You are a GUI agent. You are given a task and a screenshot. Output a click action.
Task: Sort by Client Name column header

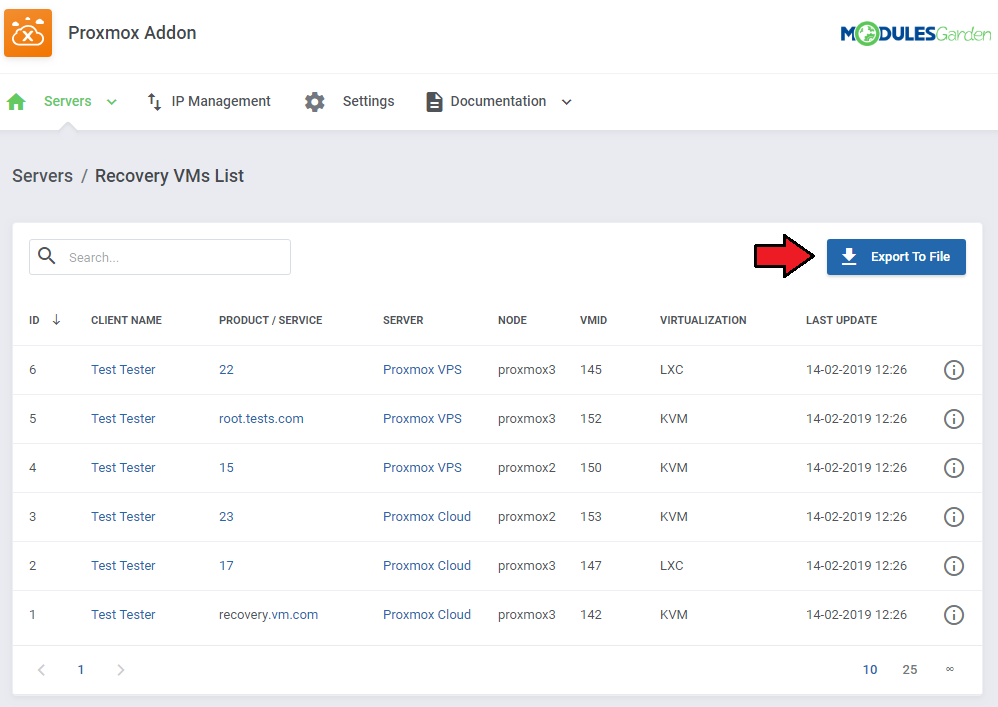pos(126,320)
